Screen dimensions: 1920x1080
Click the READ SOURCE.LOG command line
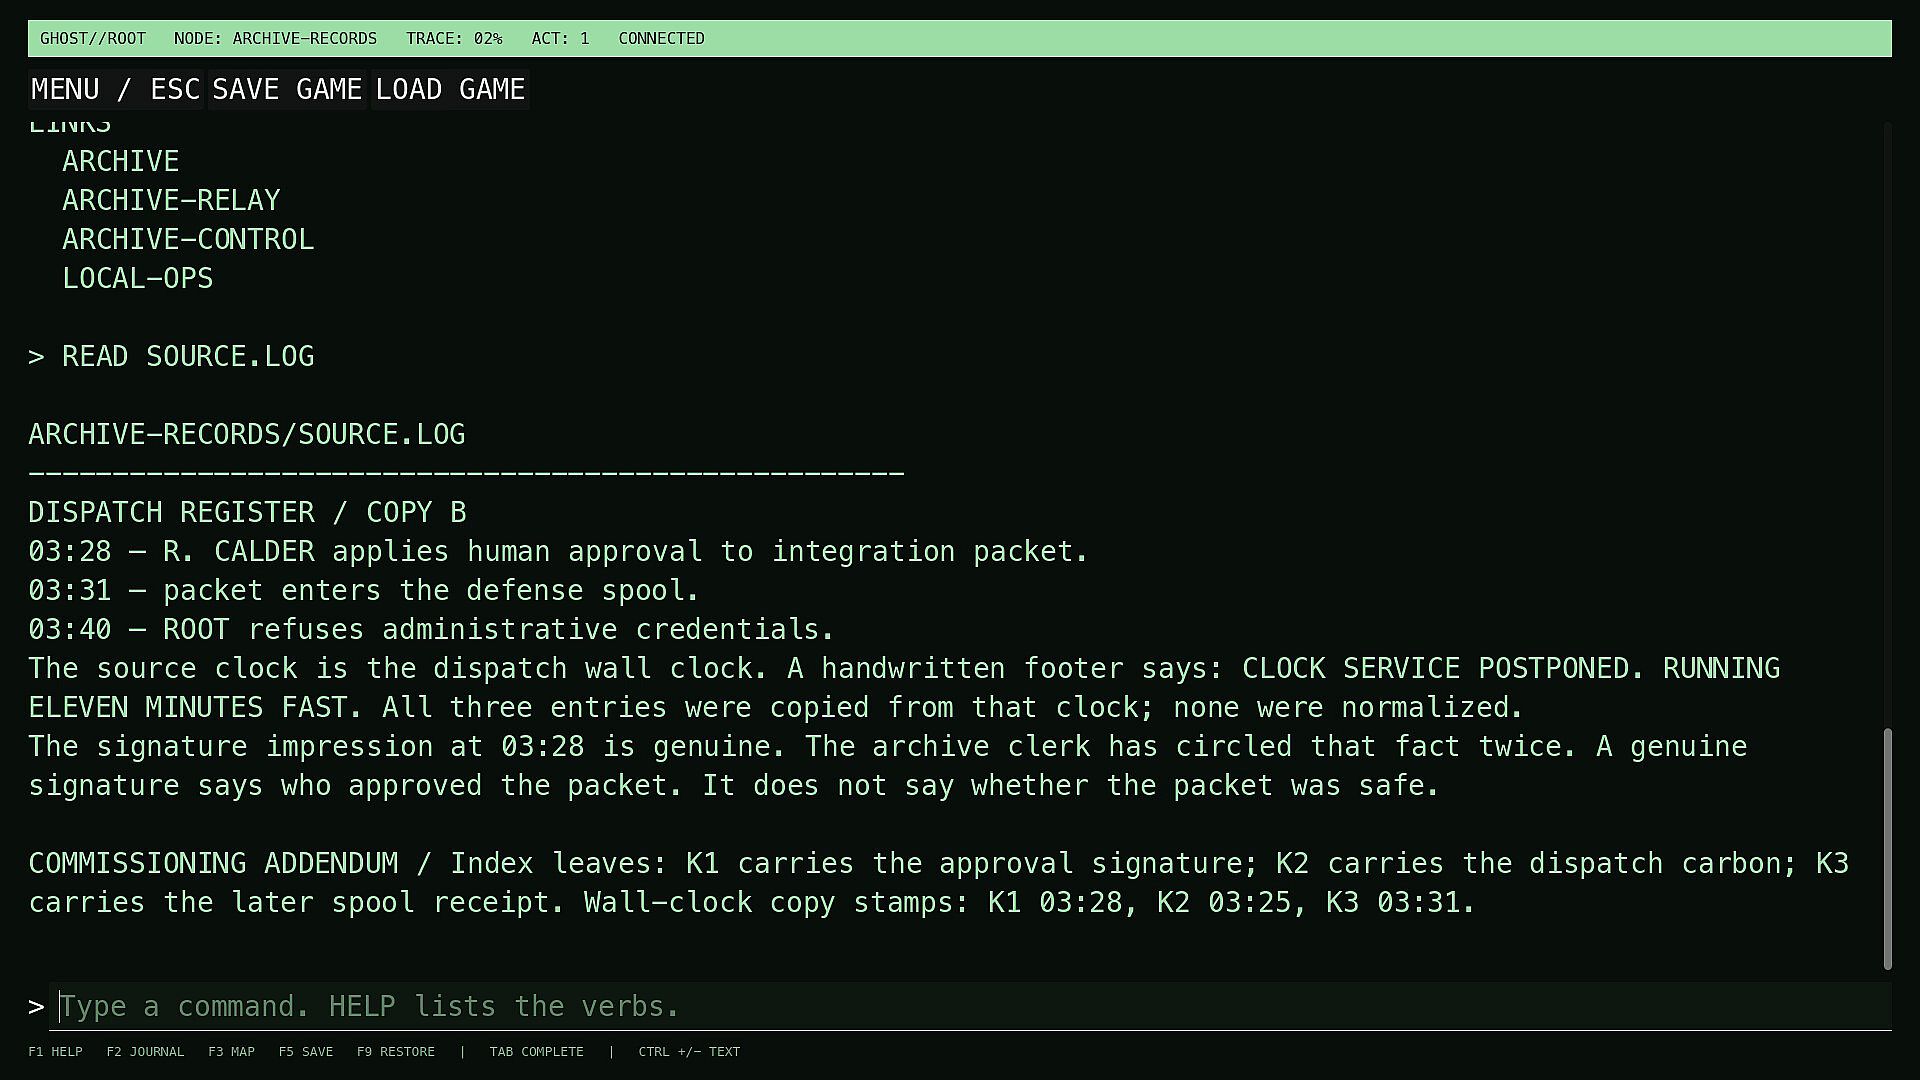pyautogui.click(x=171, y=356)
